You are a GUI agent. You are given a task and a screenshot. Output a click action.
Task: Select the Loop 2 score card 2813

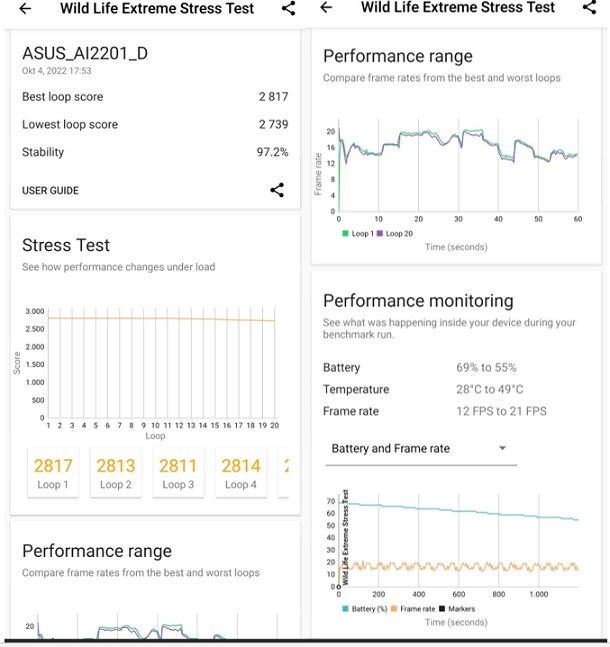(116, 473)
